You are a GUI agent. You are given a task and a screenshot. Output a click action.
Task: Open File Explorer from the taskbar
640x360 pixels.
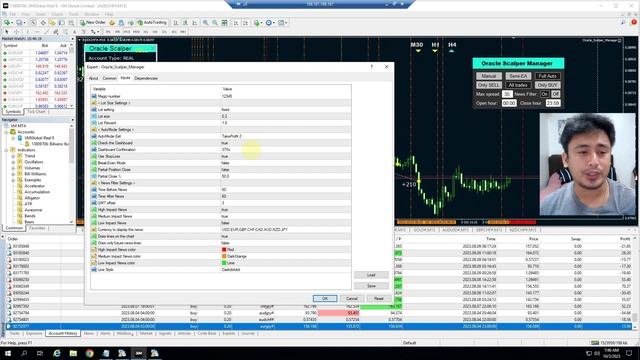(73, 353)
